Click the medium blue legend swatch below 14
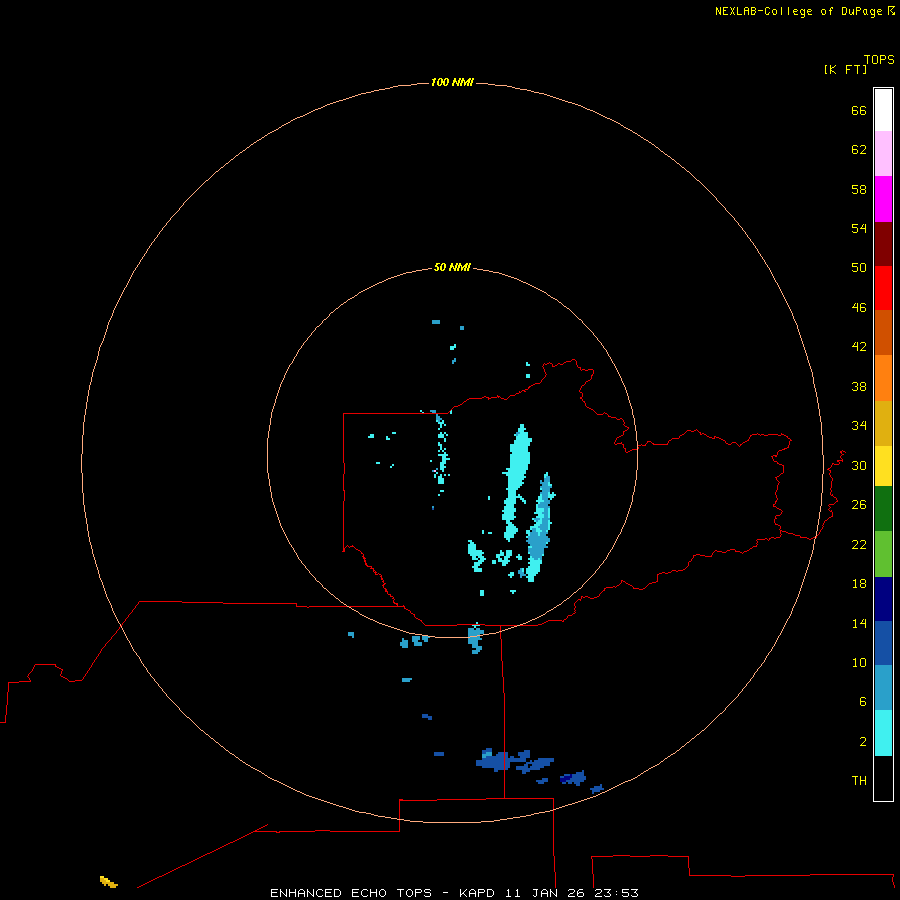 (x=883, y=643)
